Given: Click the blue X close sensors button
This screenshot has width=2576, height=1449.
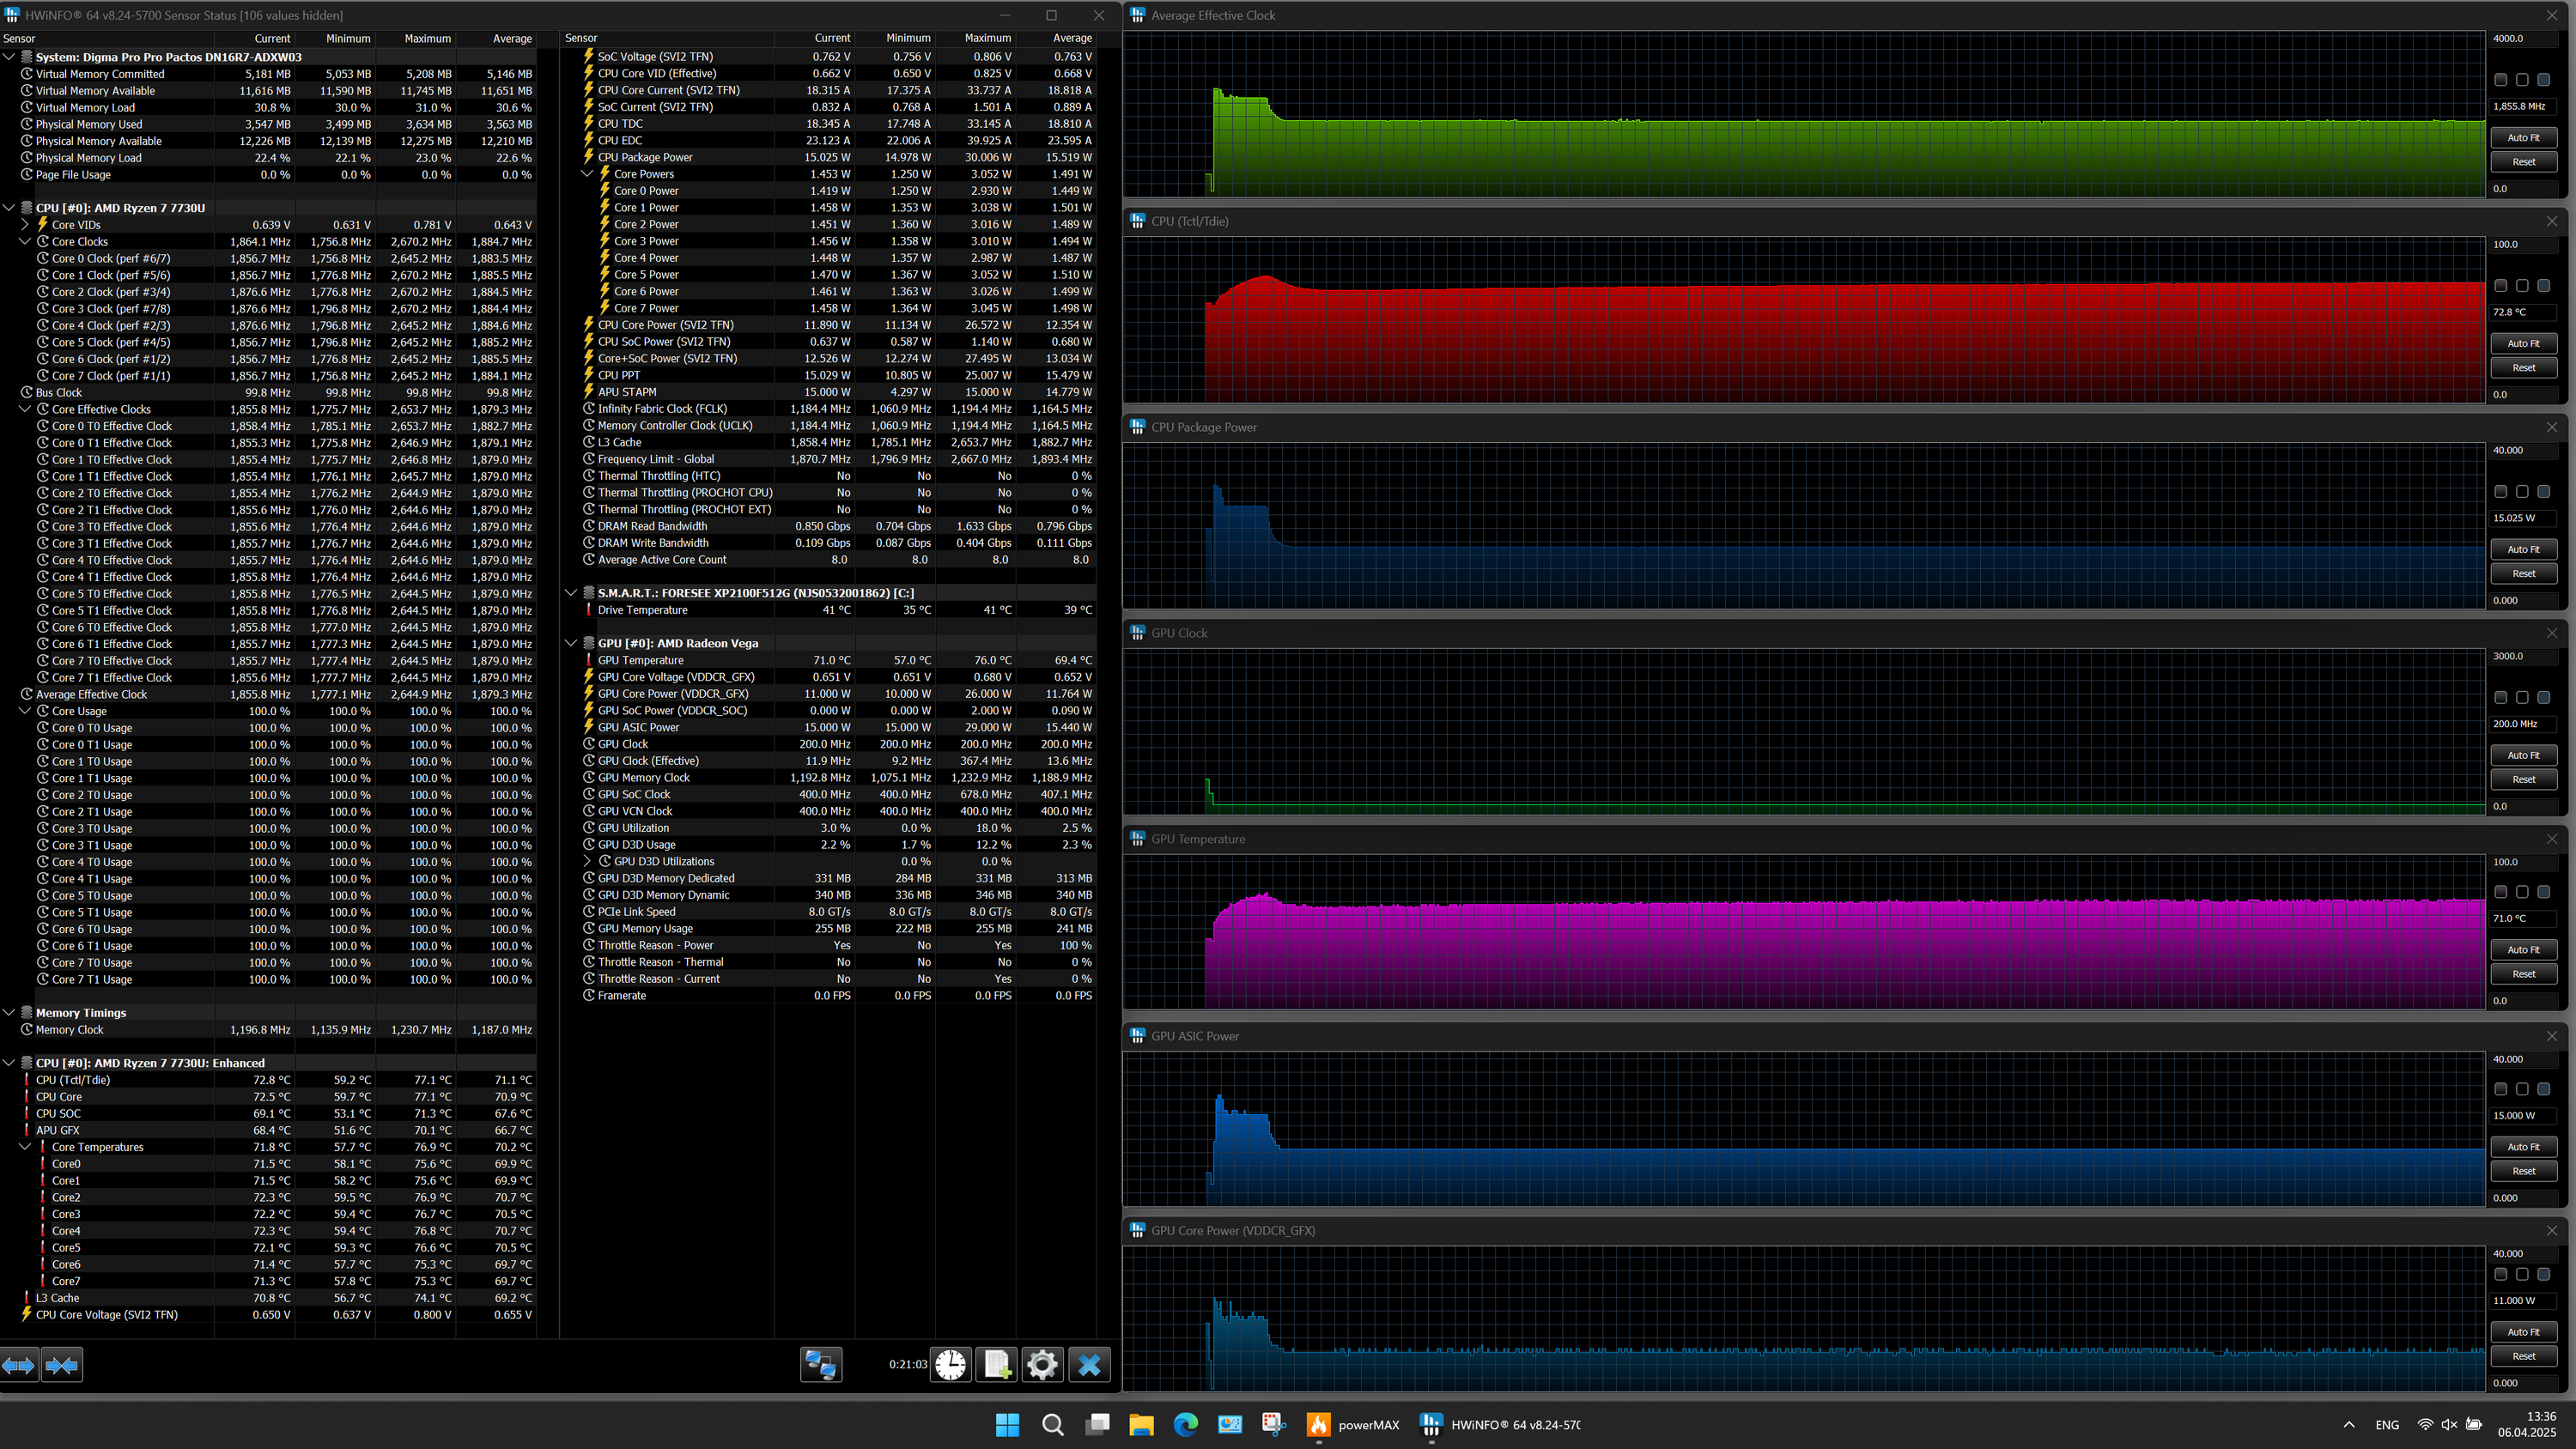Looking at the screenshot, I should 1089,1364.
